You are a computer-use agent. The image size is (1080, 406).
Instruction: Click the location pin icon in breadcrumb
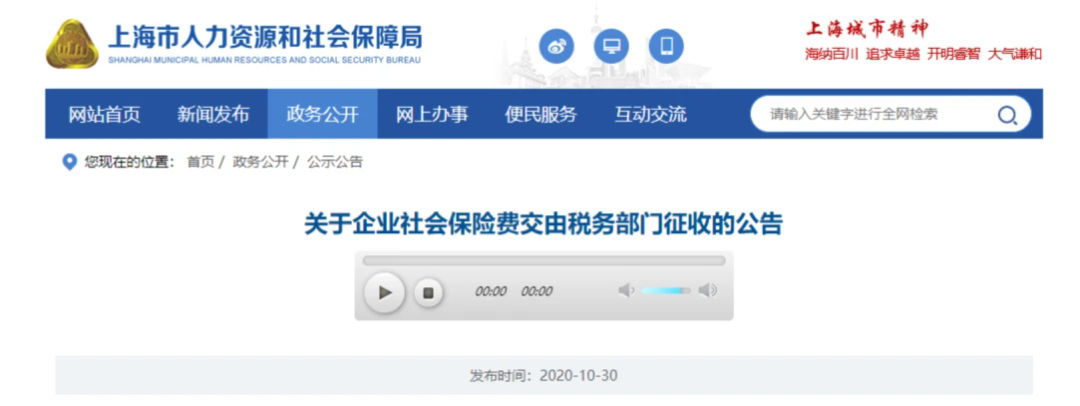[x=69, y=163]
